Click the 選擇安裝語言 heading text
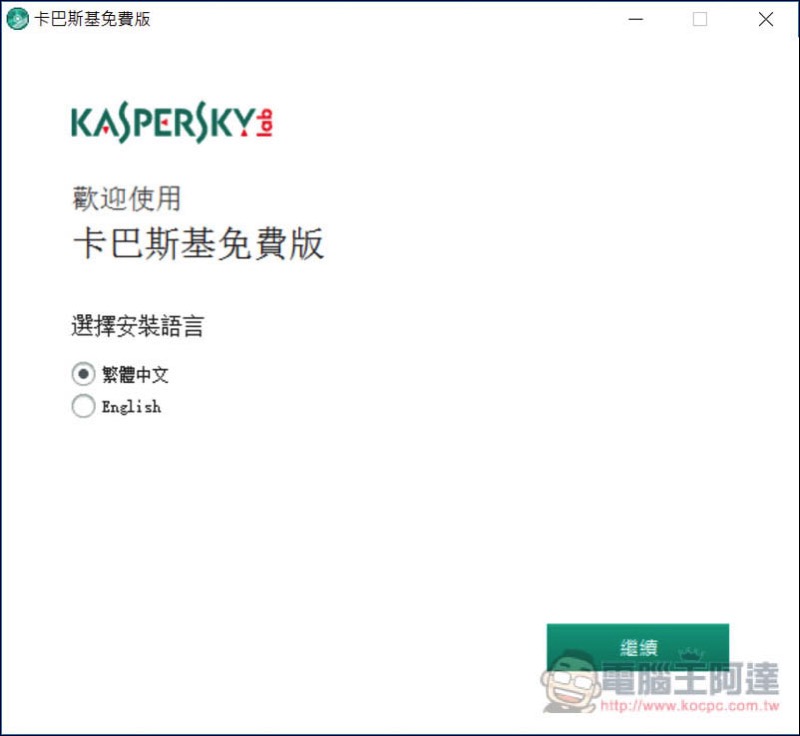Image resolution: width=800 pixels, height=736 pixels. [138, 325]
